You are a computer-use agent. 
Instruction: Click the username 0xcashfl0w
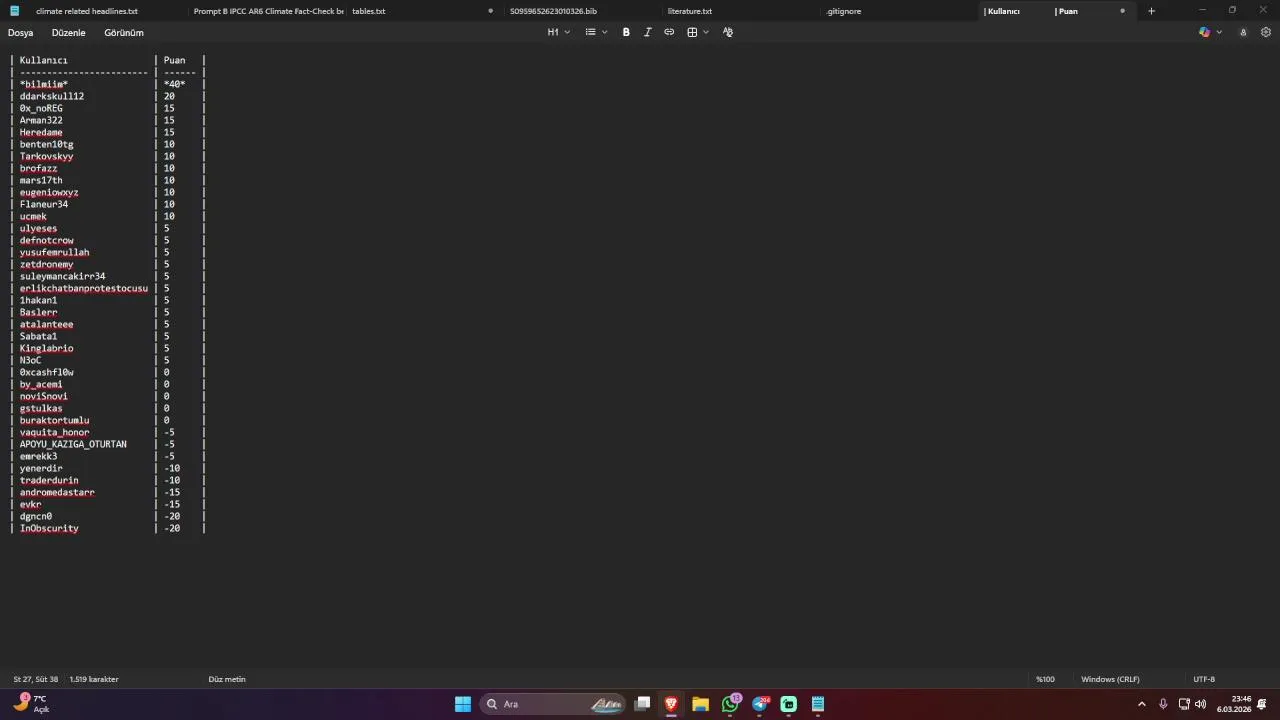coord(46,372)
